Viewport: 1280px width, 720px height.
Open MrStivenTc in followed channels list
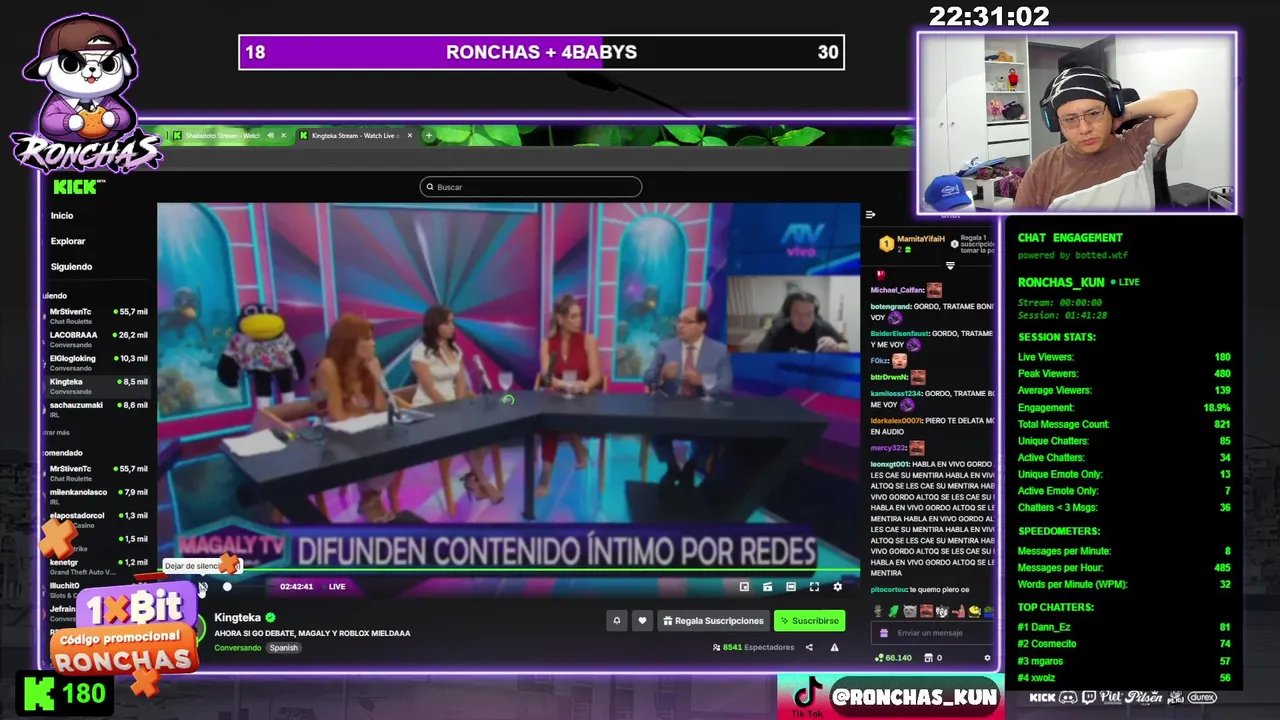pos(98,315)
